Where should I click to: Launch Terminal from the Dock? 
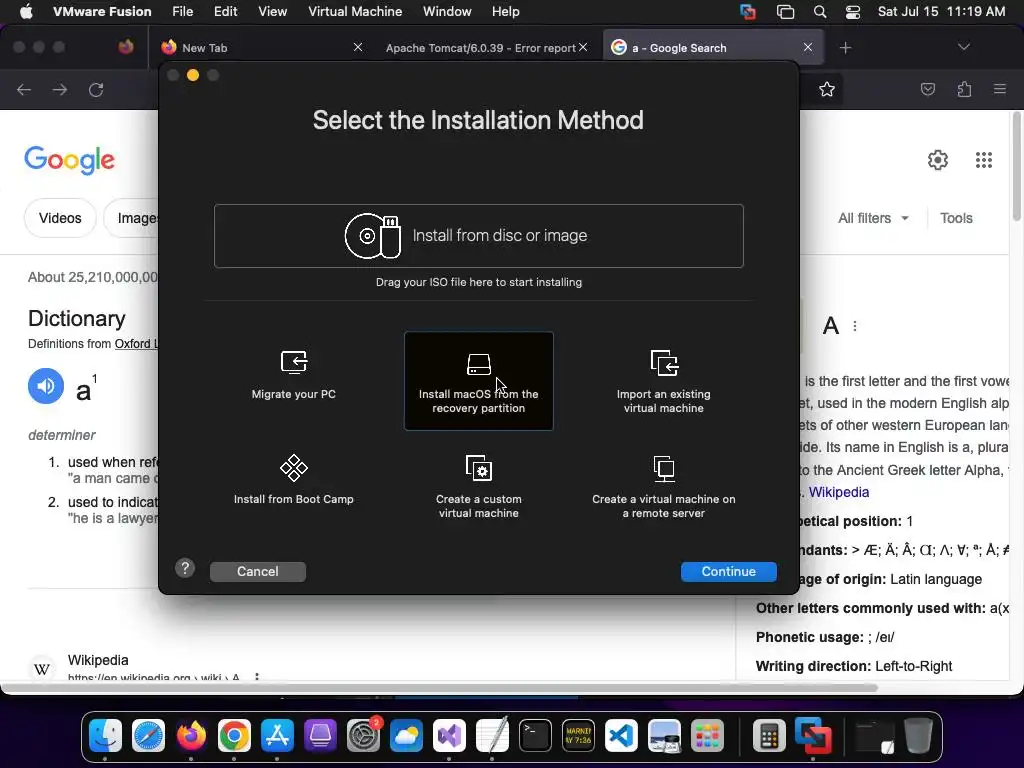click(536, 736)
